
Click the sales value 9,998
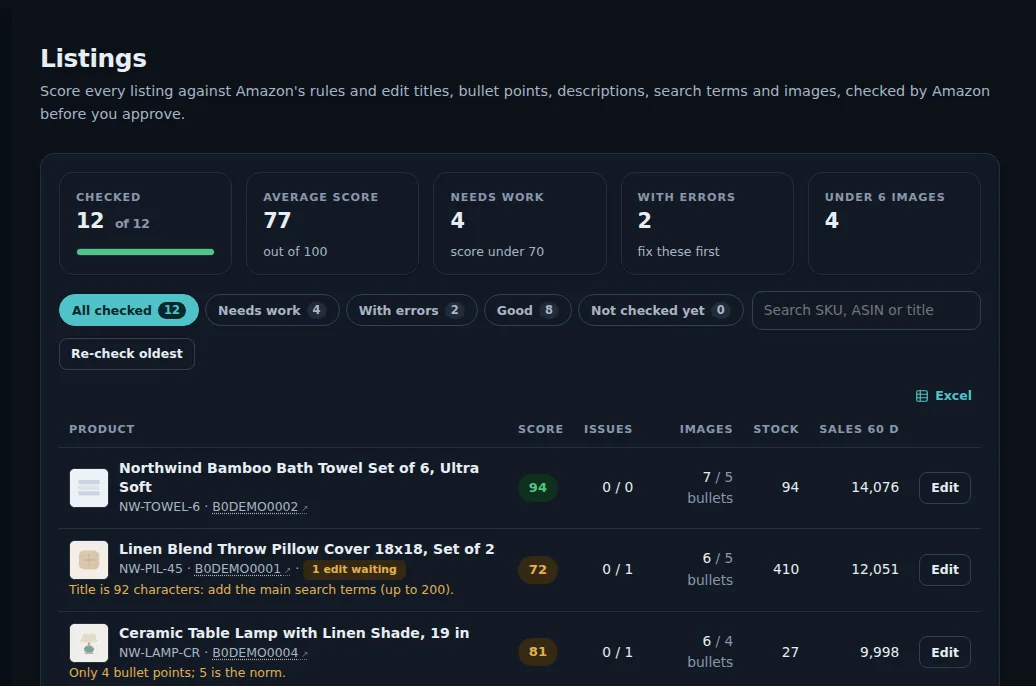click(879, 652)
